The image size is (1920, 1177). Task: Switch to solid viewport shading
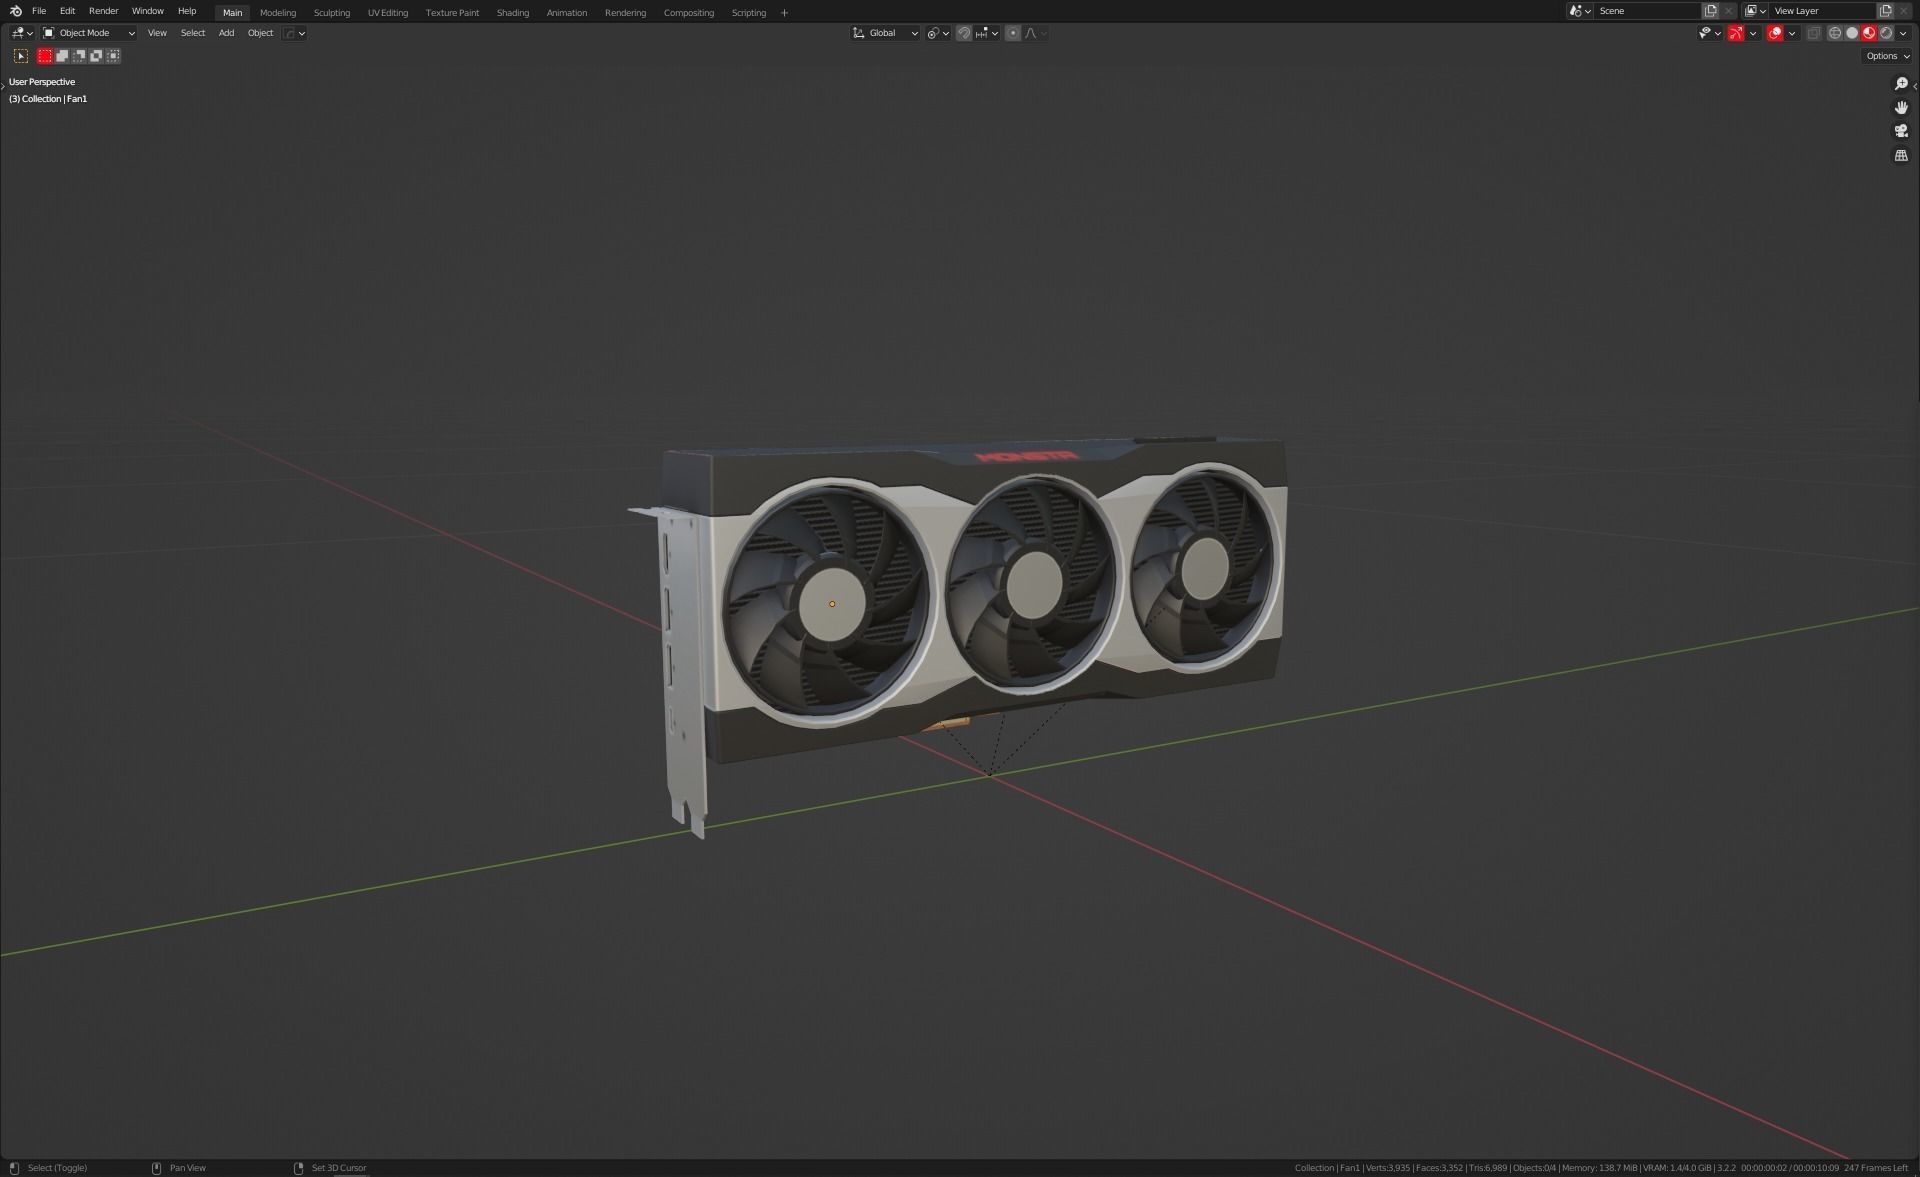click(1852, 33)
